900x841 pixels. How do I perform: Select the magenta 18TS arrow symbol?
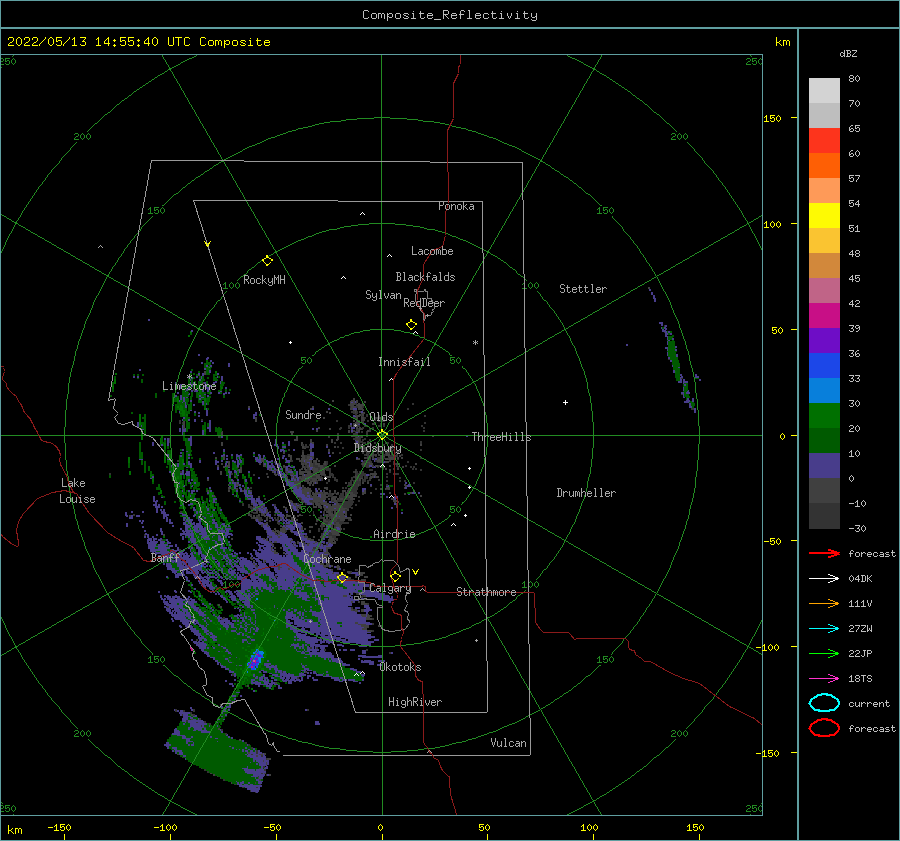(824, 679)
